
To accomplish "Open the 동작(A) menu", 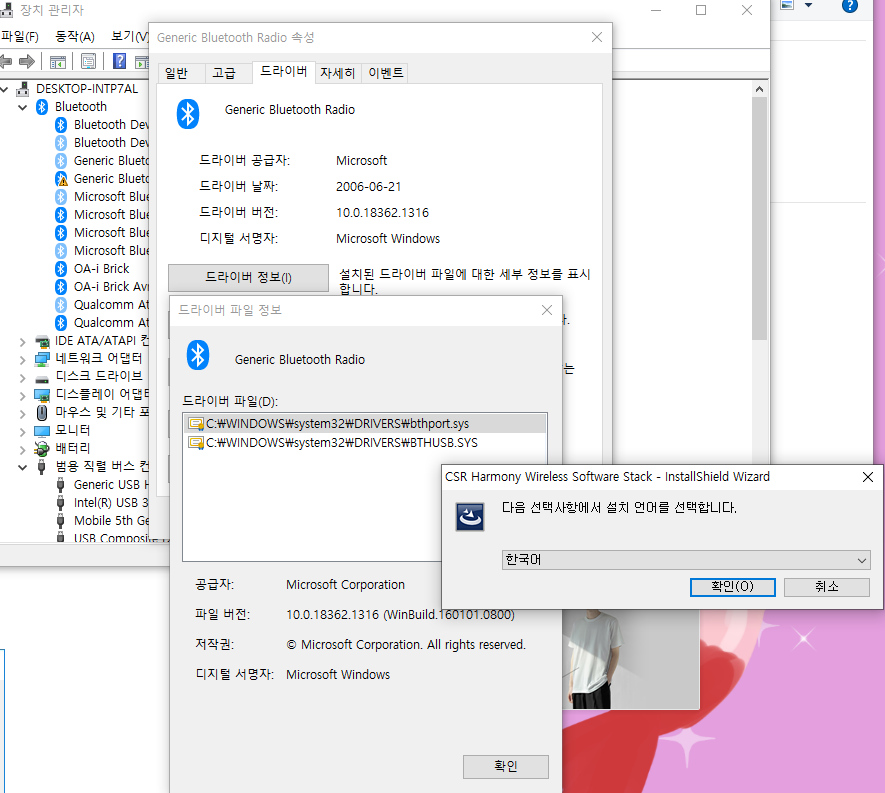I will tap(75, 37).
